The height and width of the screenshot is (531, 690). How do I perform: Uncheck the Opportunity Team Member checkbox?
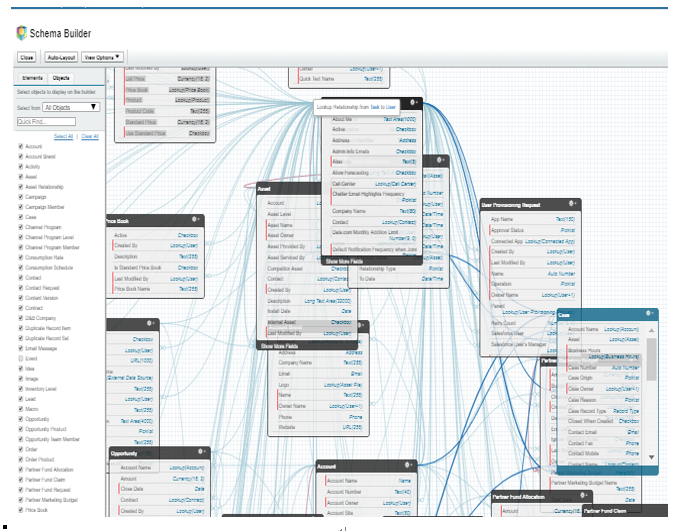click(x=21, y=439)
